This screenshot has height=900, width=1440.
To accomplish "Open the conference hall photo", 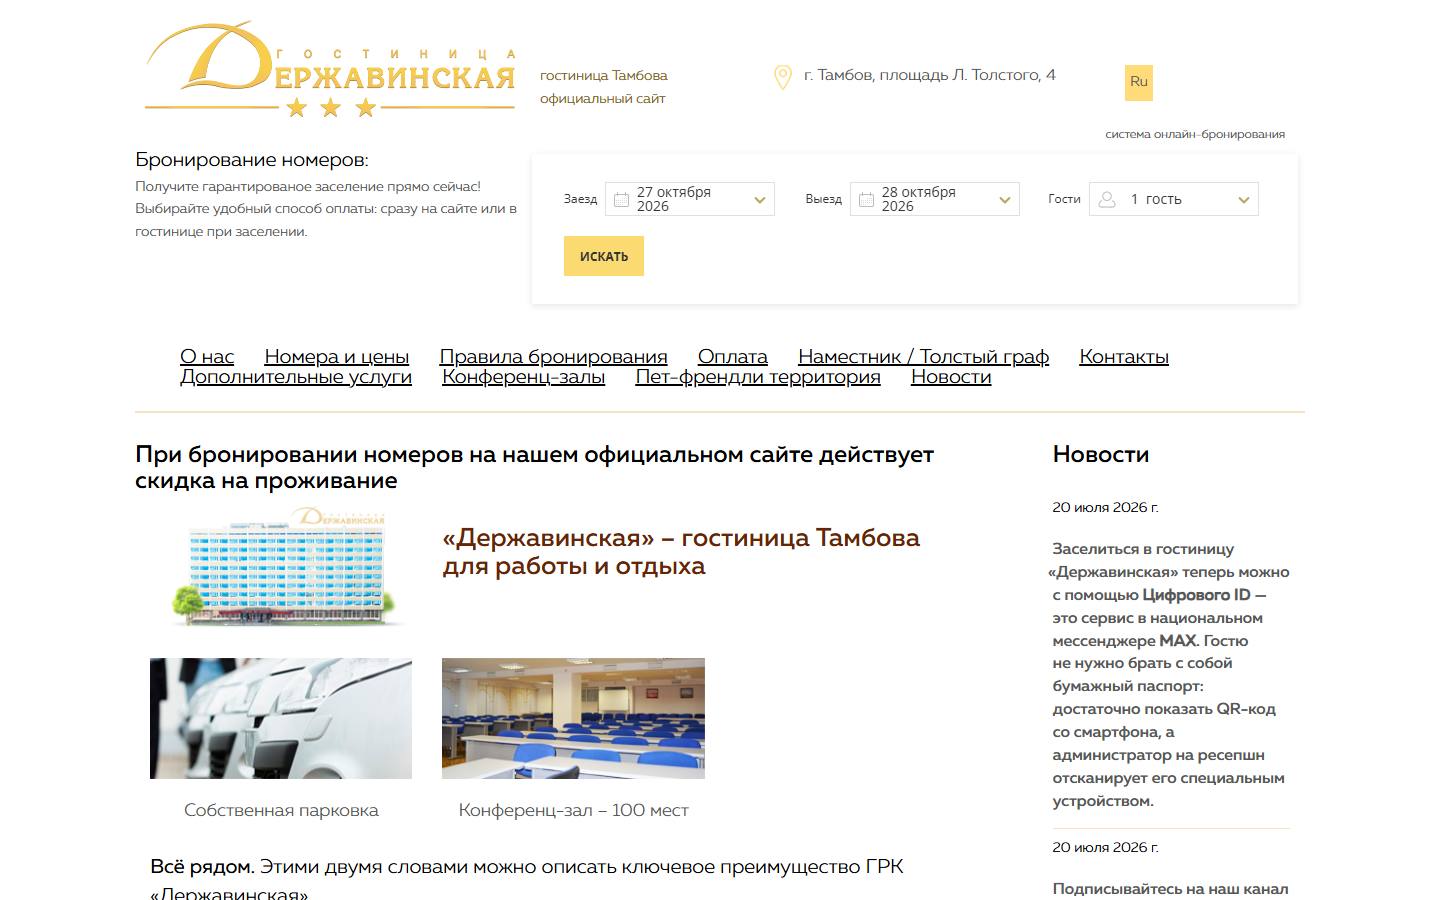I will click(x=573, y=718).
